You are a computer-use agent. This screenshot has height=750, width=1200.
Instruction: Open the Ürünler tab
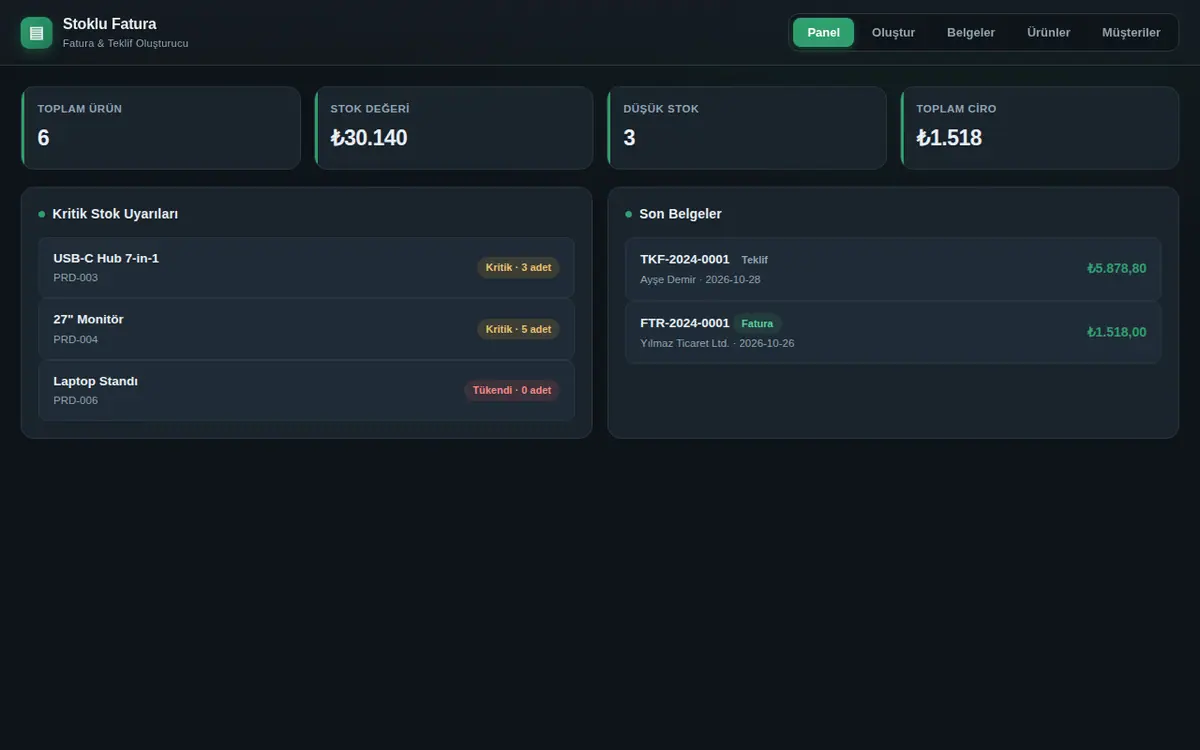1048,32
